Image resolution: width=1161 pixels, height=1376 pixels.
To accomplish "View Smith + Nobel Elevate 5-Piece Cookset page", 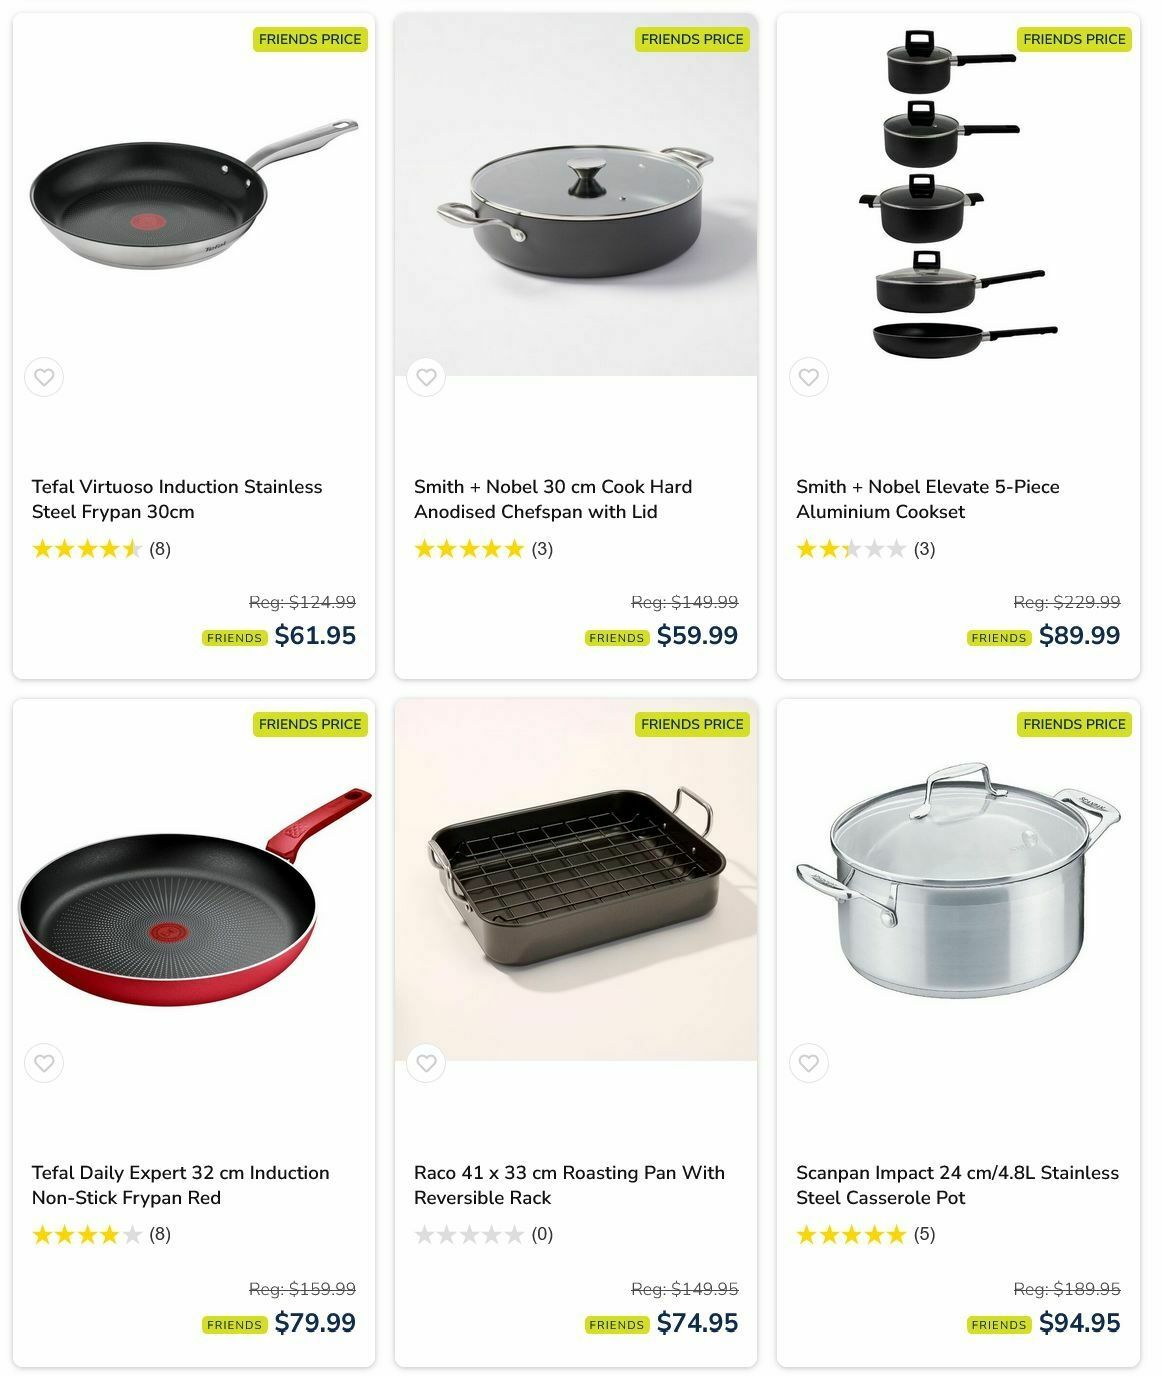I will [928, 499].
